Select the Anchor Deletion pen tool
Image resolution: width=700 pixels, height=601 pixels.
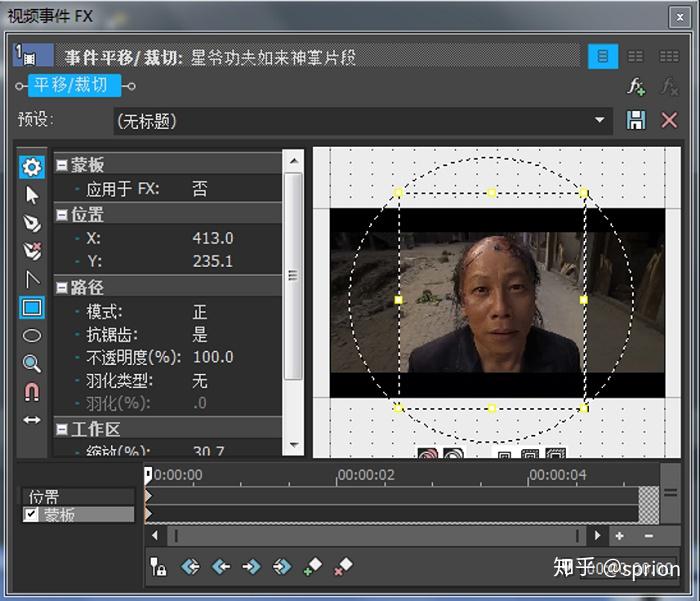(32, 251)
